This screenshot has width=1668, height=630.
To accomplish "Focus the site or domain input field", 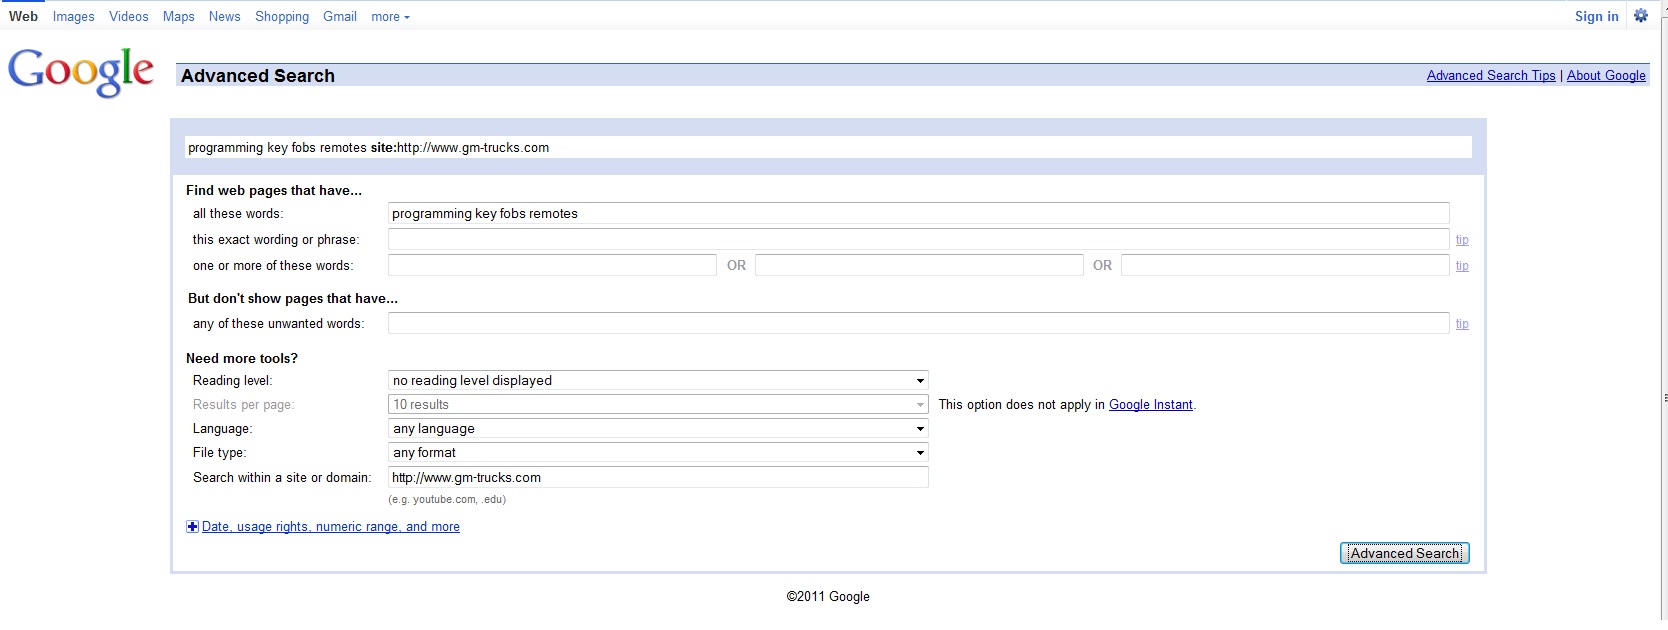I will (658, 477).
